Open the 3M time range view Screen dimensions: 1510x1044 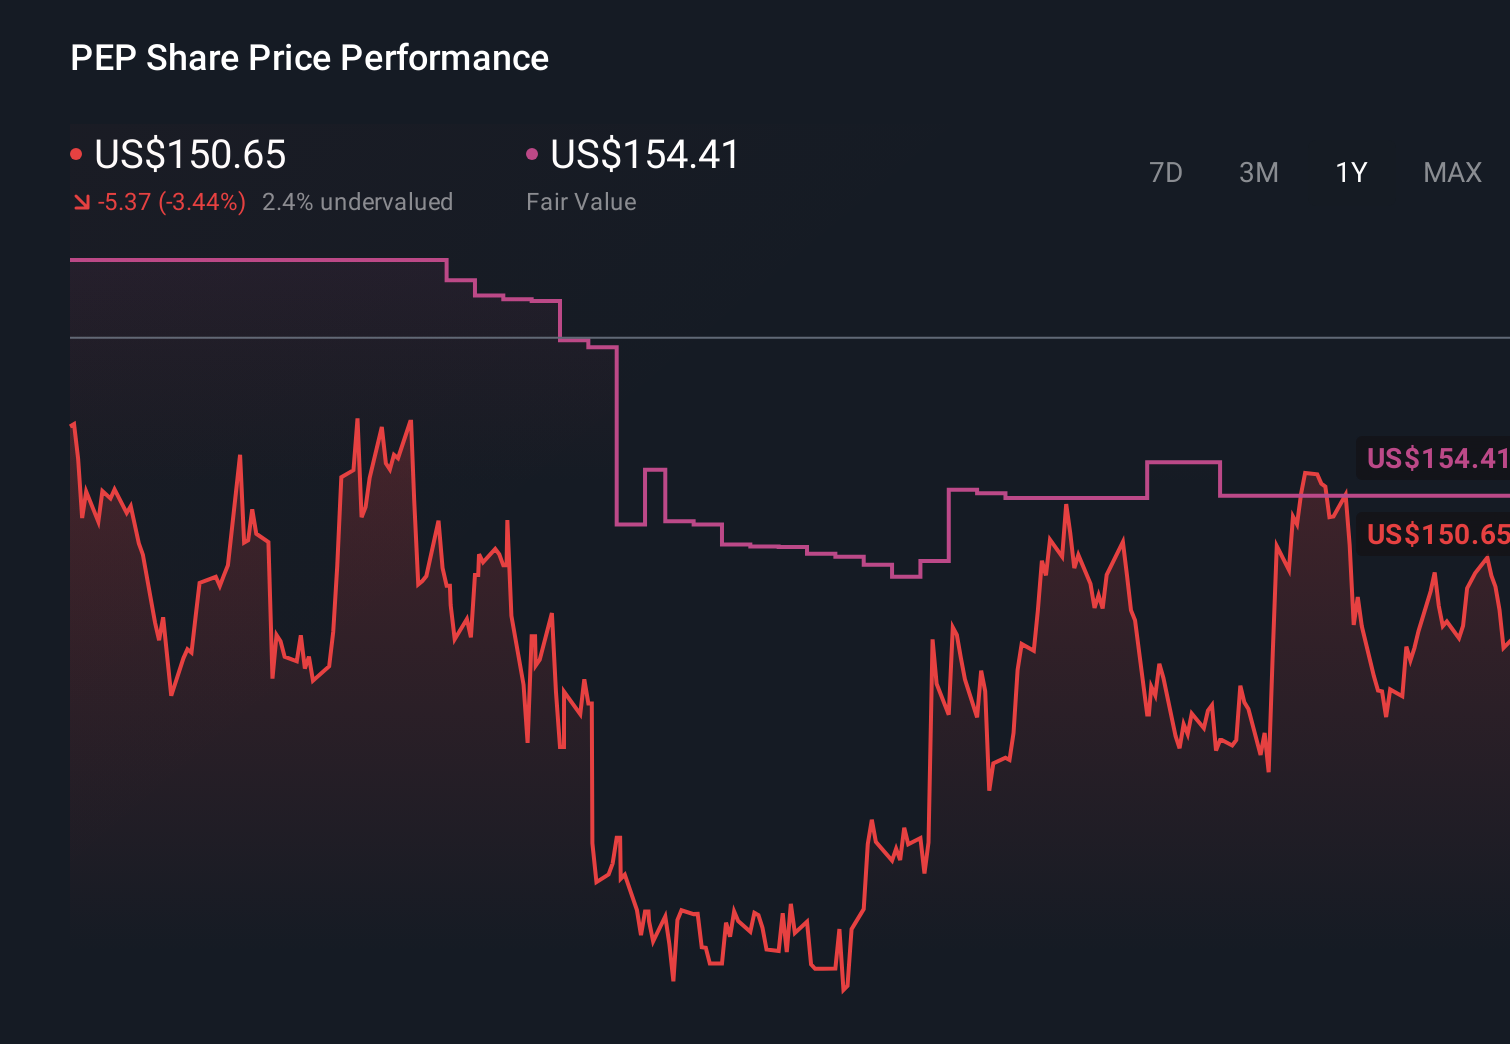(x=1258, y=172)
